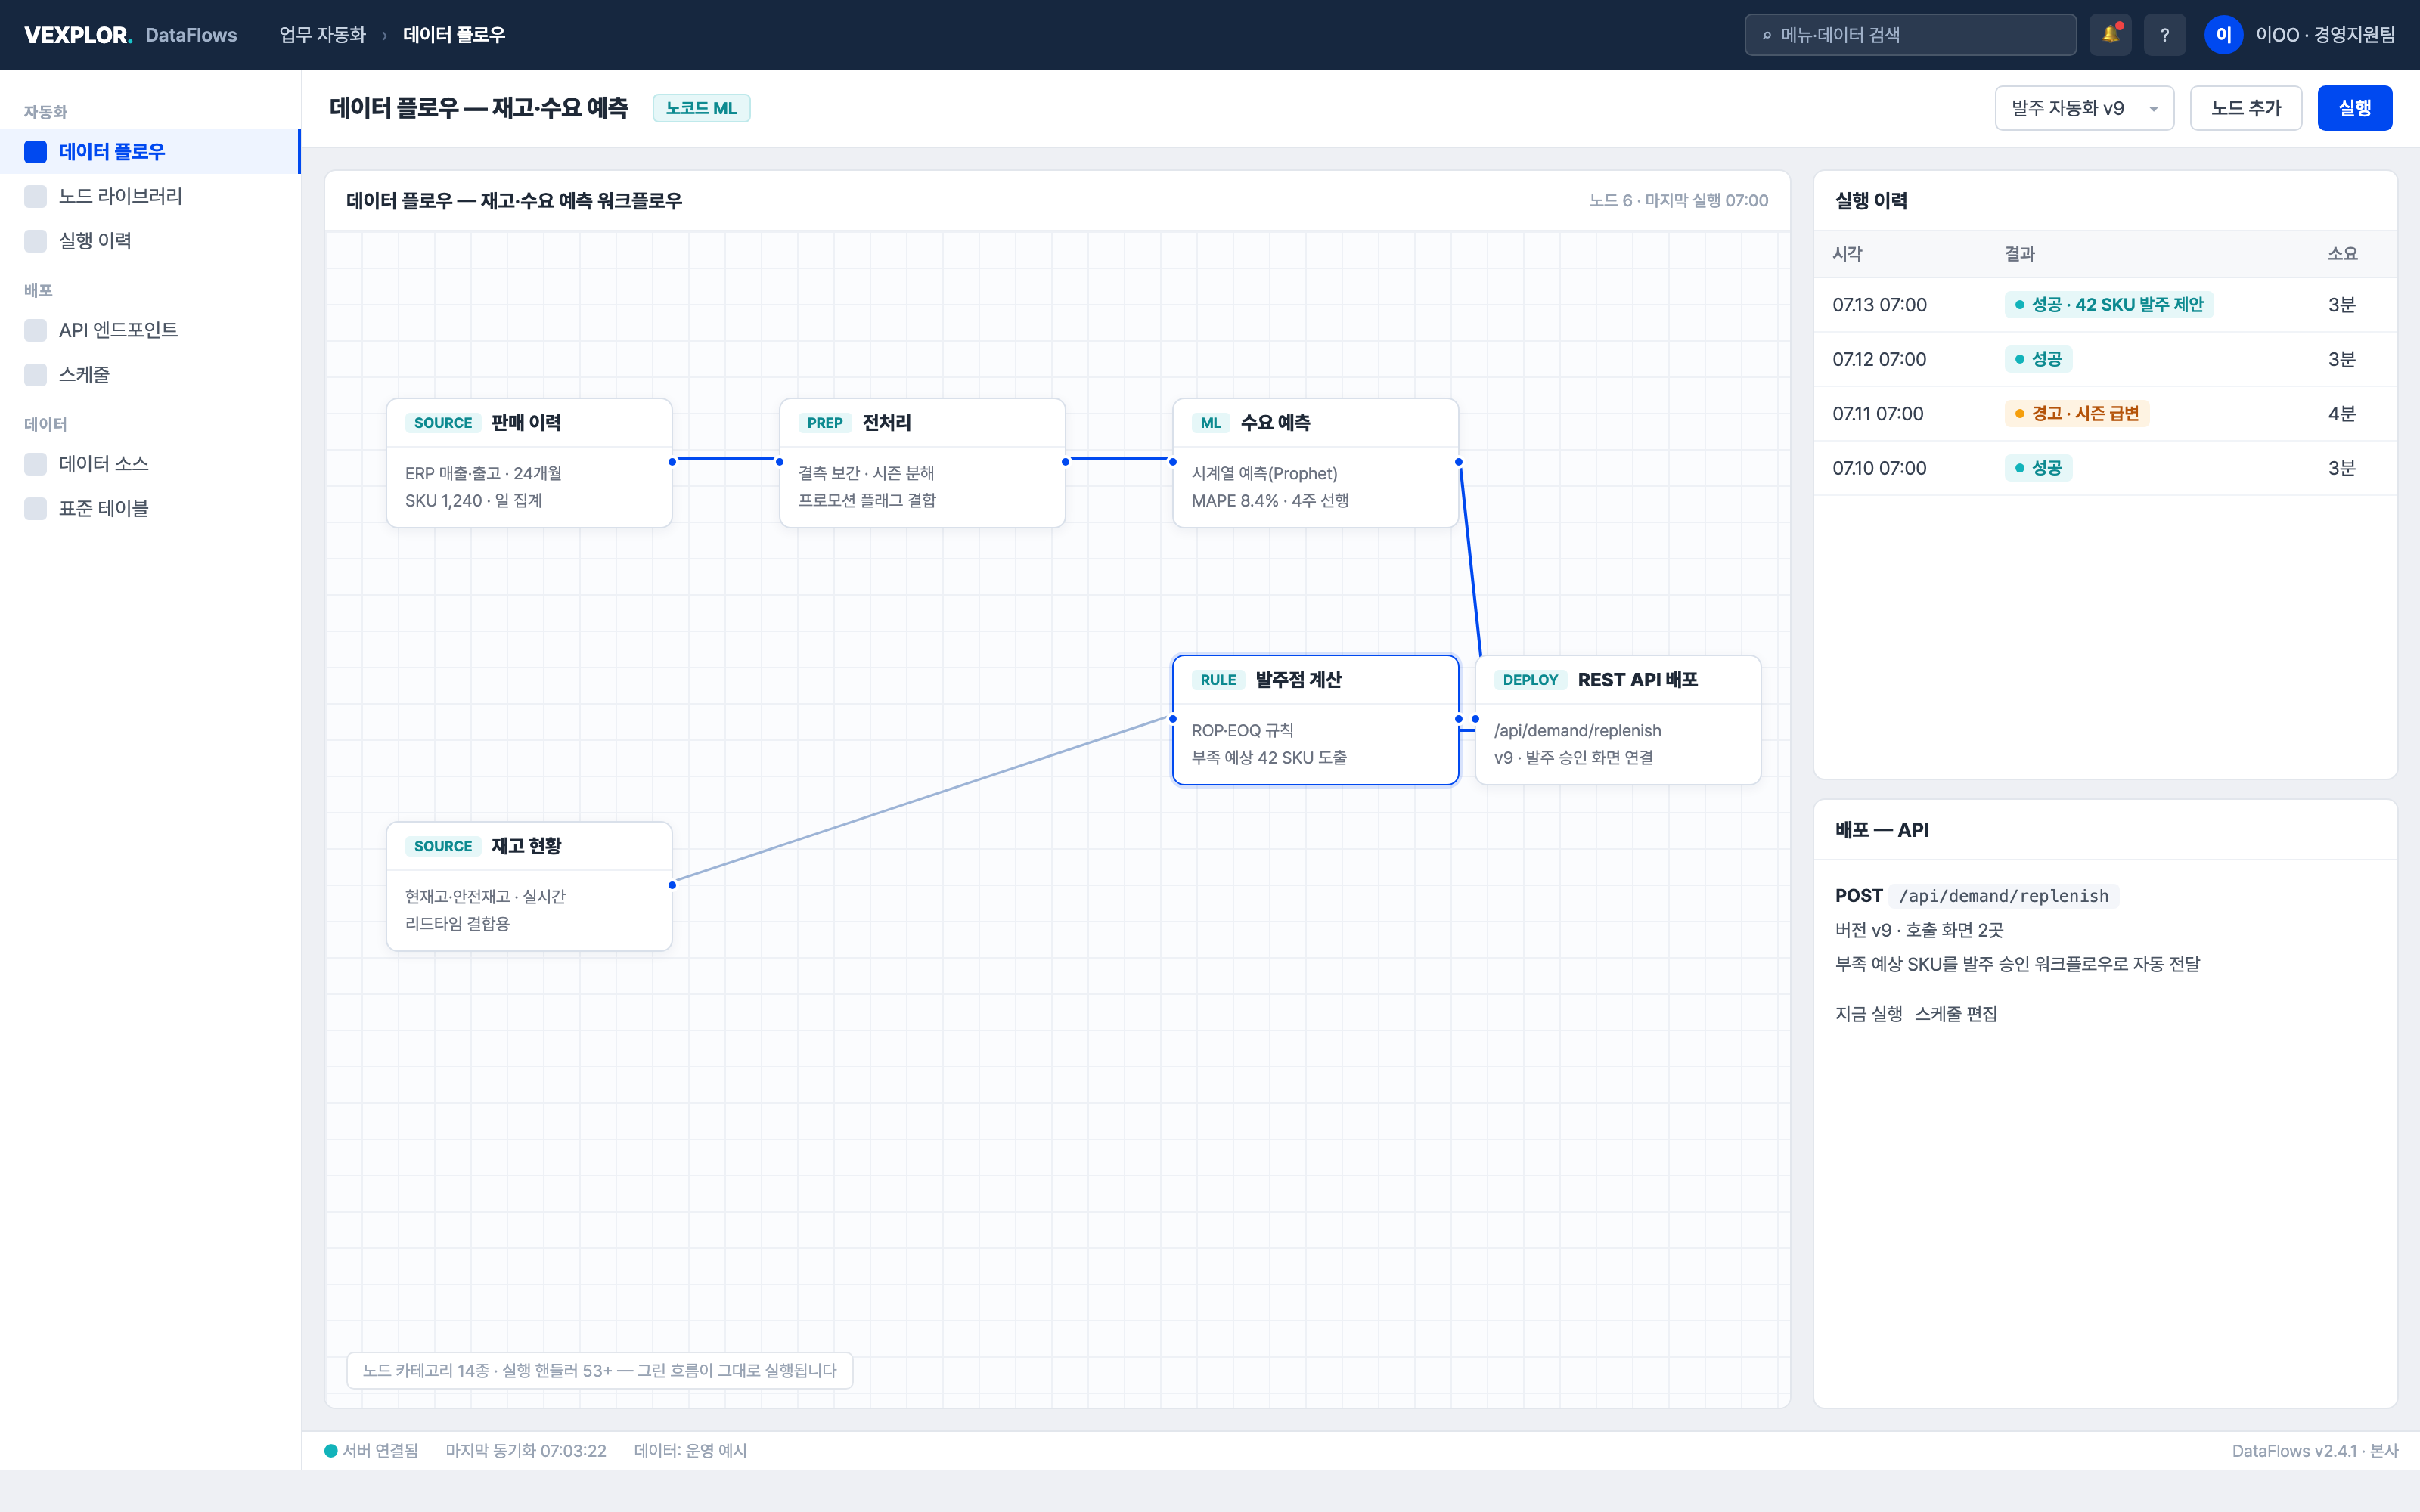Select the REST API 배포 DEPLOY node
Viewport: 2420px width, 1512px height.
1618,720
